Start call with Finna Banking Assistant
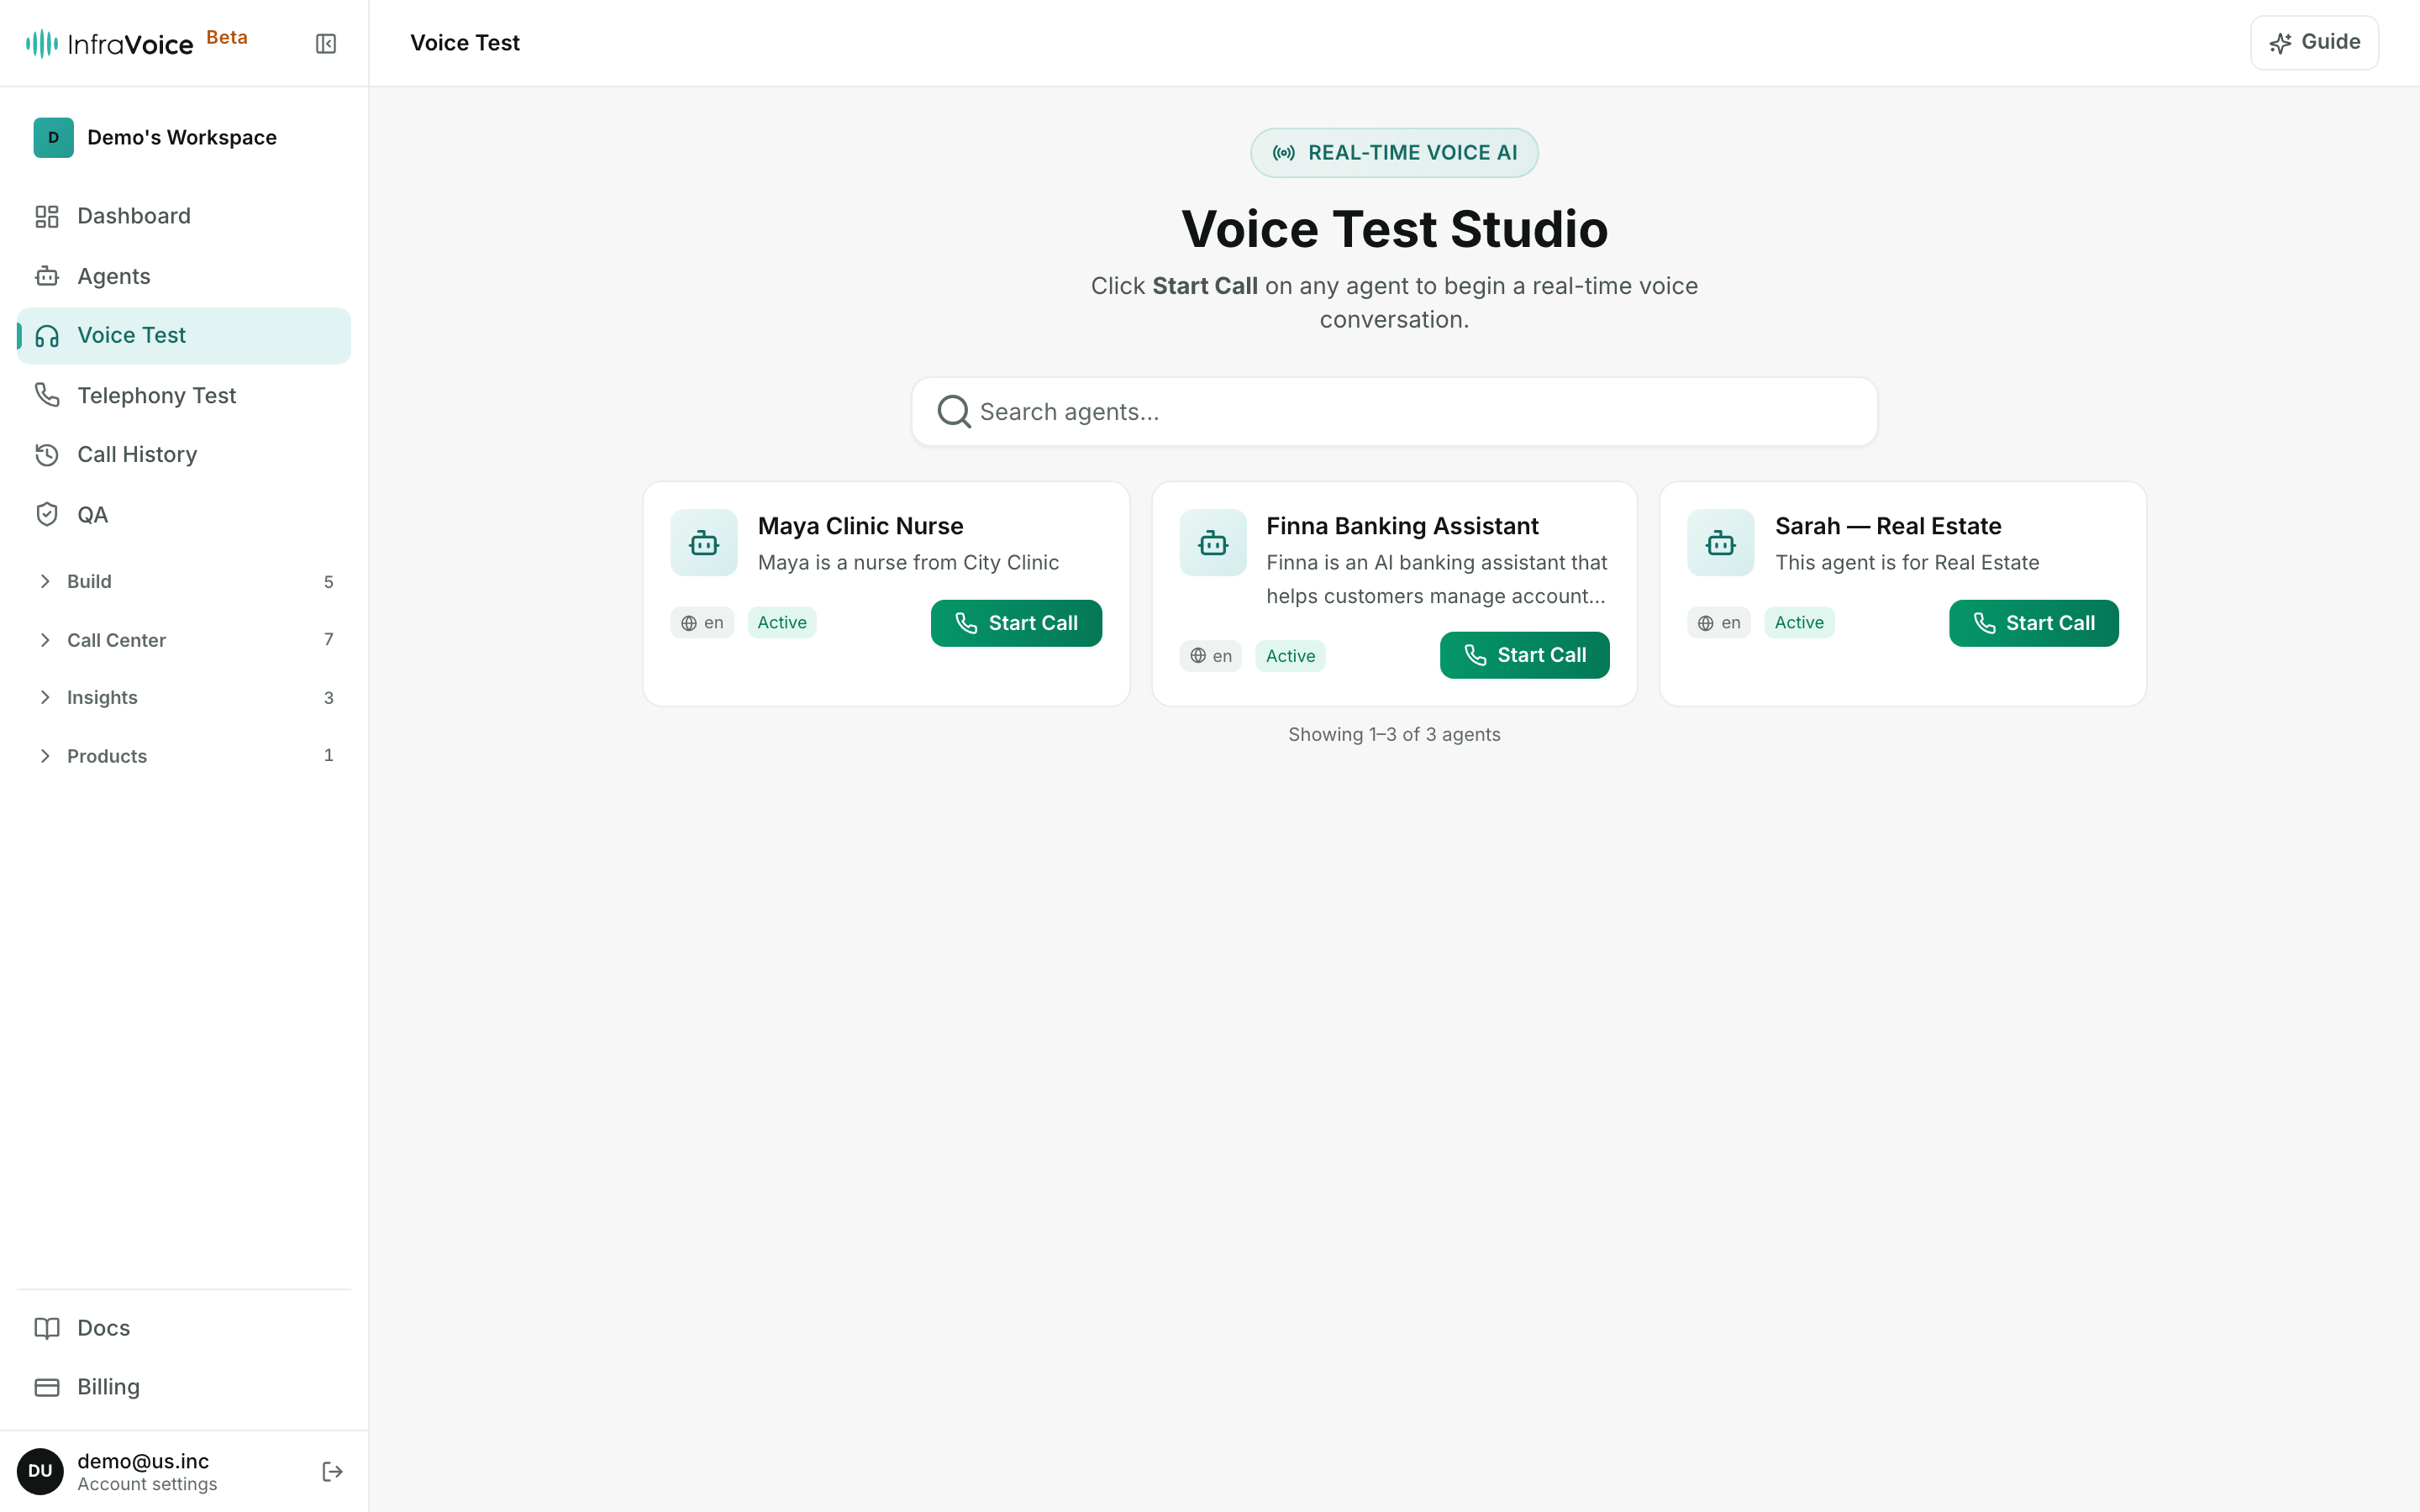 pyautogui.click(x=1524, y=655)
